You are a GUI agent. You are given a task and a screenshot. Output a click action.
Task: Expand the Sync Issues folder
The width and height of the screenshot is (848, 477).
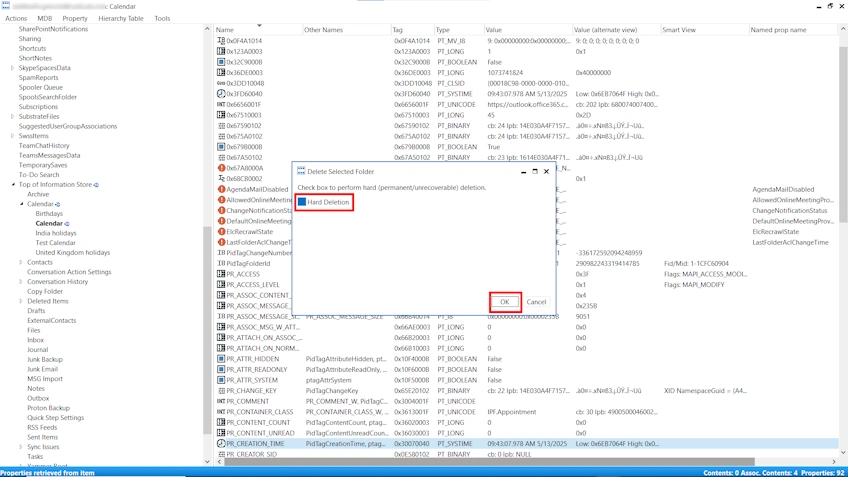point(21,447)
